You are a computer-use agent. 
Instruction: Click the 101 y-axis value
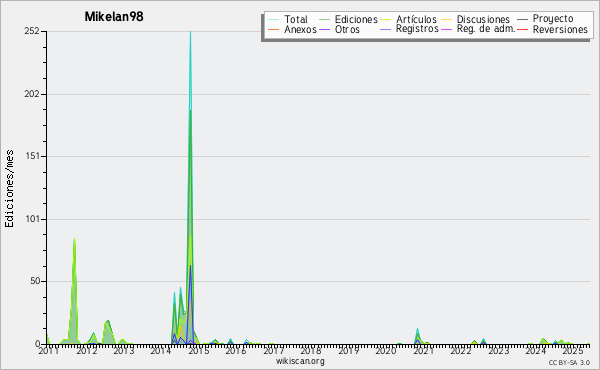33,219
